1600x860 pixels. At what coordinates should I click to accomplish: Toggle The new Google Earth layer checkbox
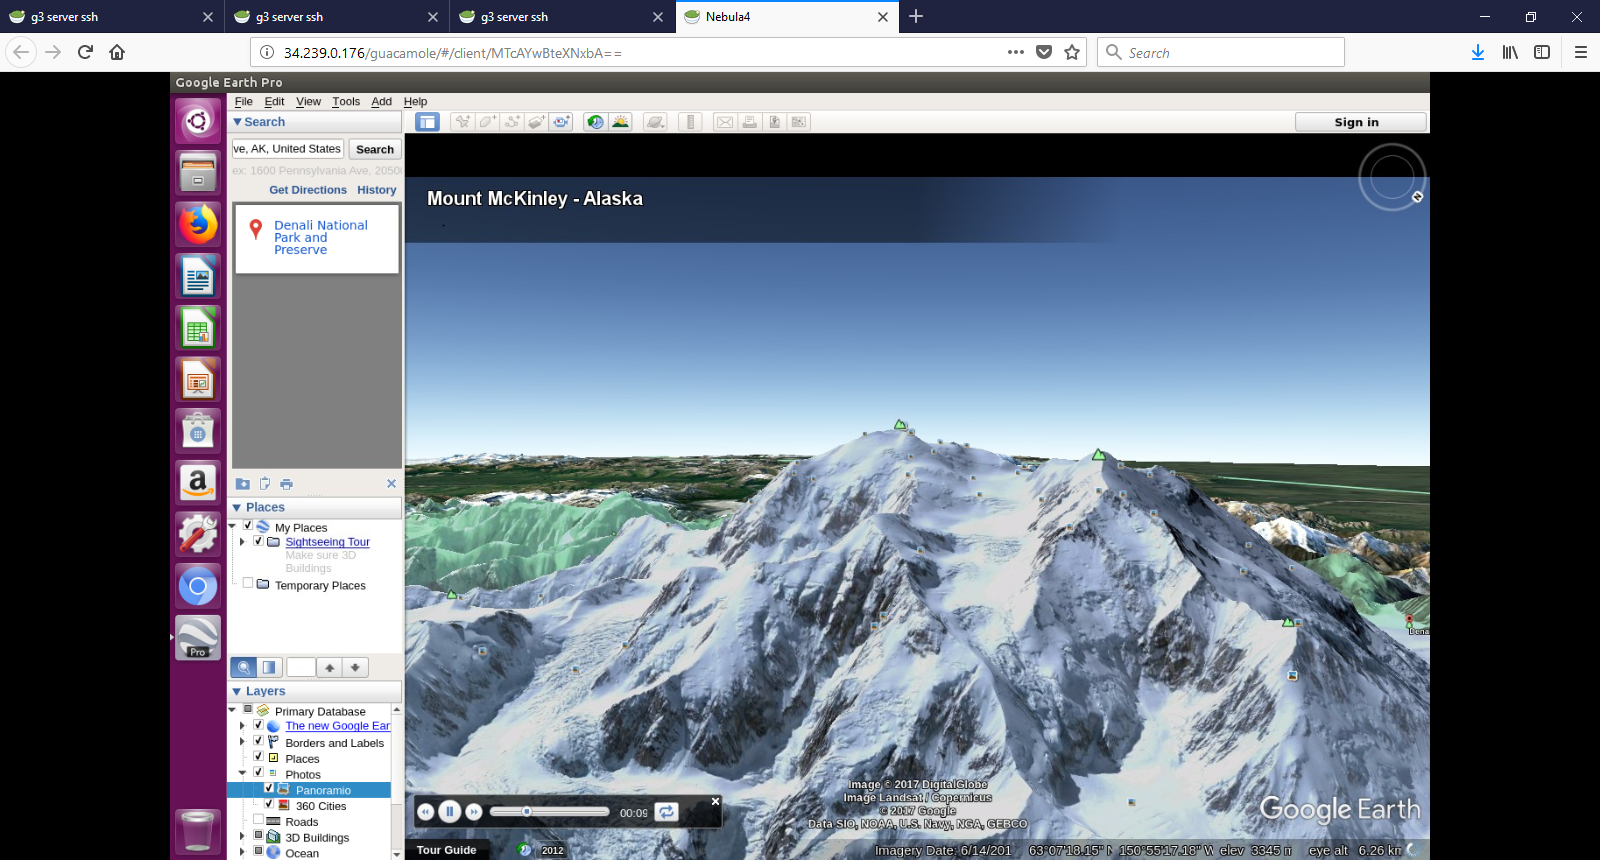pos(258,725)
